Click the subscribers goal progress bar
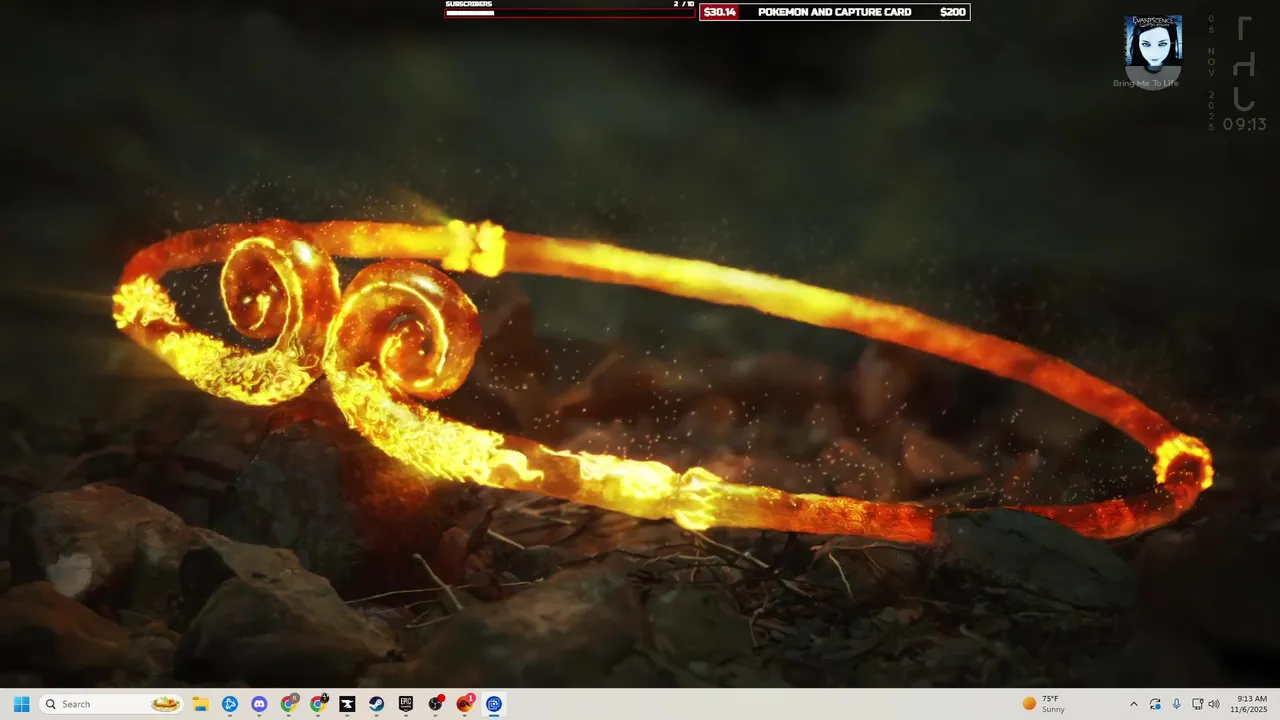Image resolution: width=1280 pixels, height=720 pixels. coord(570,13)
